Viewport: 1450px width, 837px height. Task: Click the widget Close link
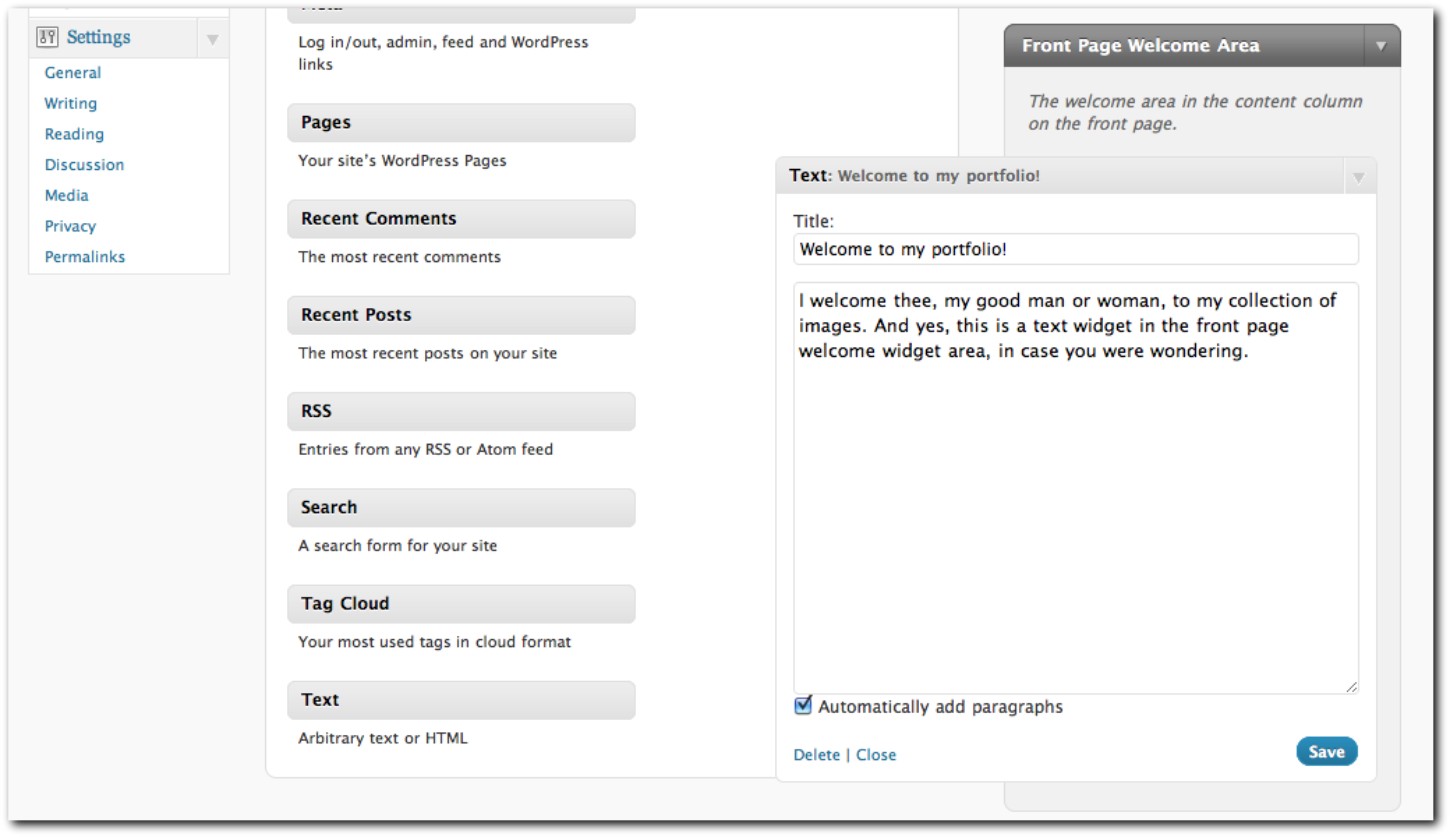pyautogui.click(x=876, y=755)
